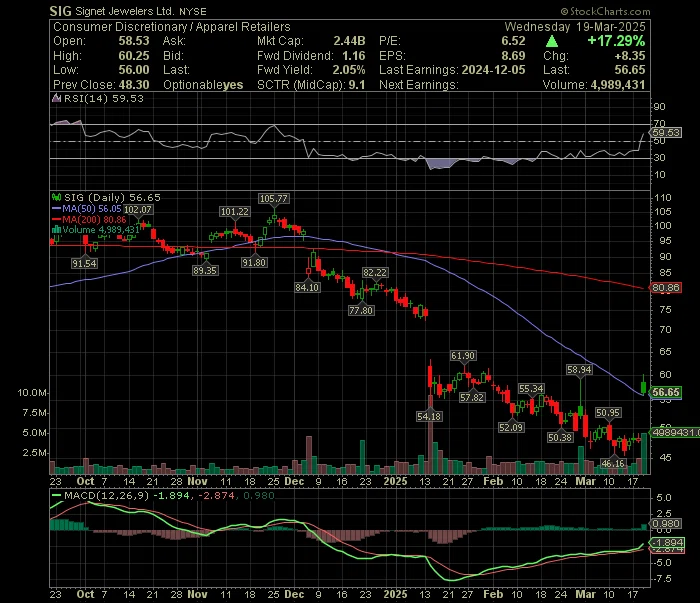Click the Prev Close value 48.30
This screenshot has height=603, width=700.
coord(133,85)
